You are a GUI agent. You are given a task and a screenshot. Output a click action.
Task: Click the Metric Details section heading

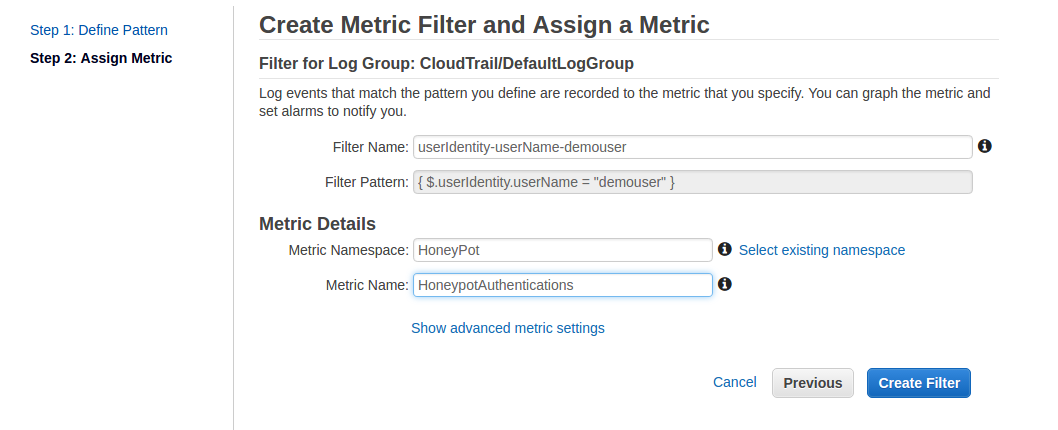317,223
